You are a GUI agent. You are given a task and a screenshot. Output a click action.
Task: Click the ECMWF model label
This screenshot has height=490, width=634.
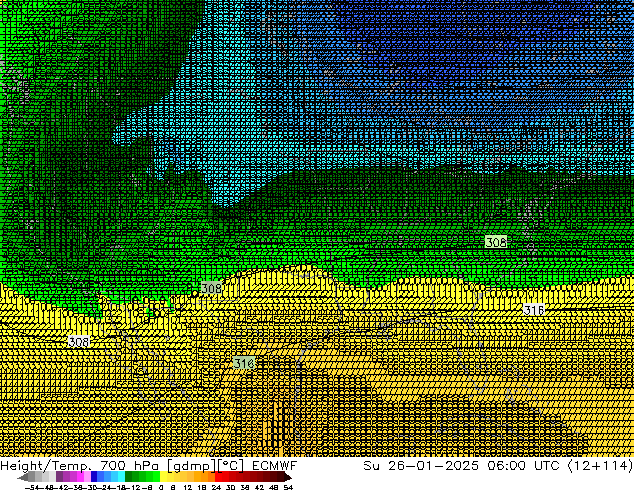275,466
